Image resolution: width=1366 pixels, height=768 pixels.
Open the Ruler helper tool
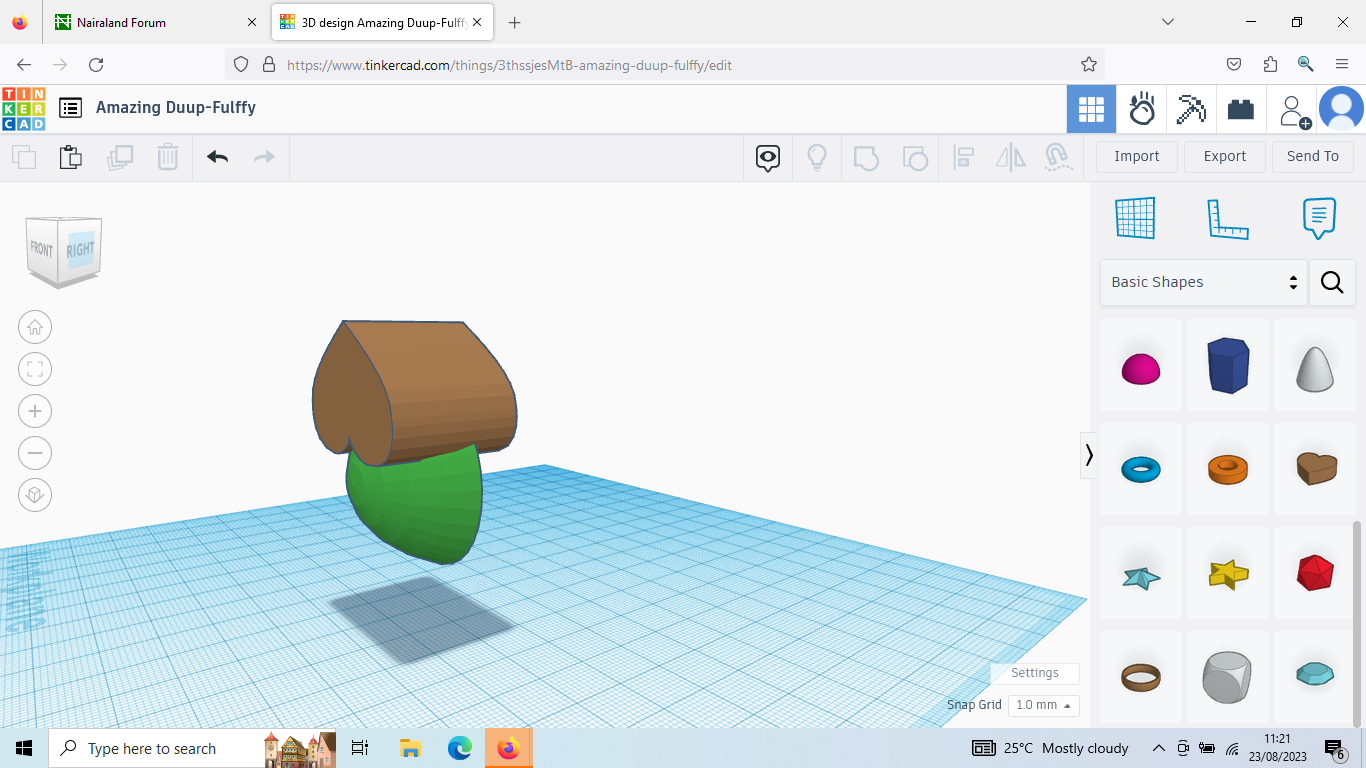pos(1228,218)
